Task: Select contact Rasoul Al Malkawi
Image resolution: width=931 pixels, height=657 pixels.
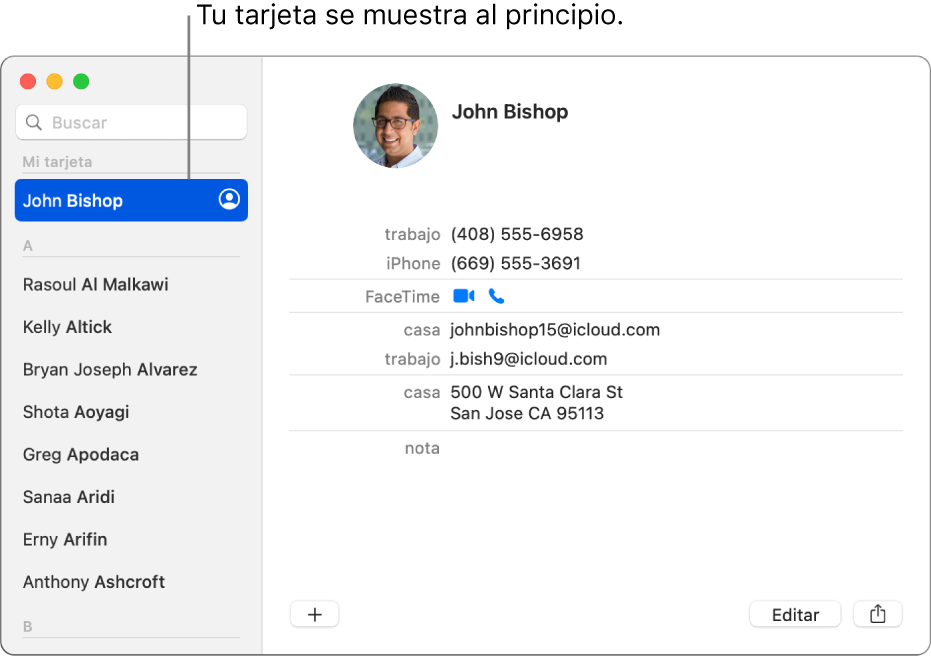Action: [x=95, y=284]
